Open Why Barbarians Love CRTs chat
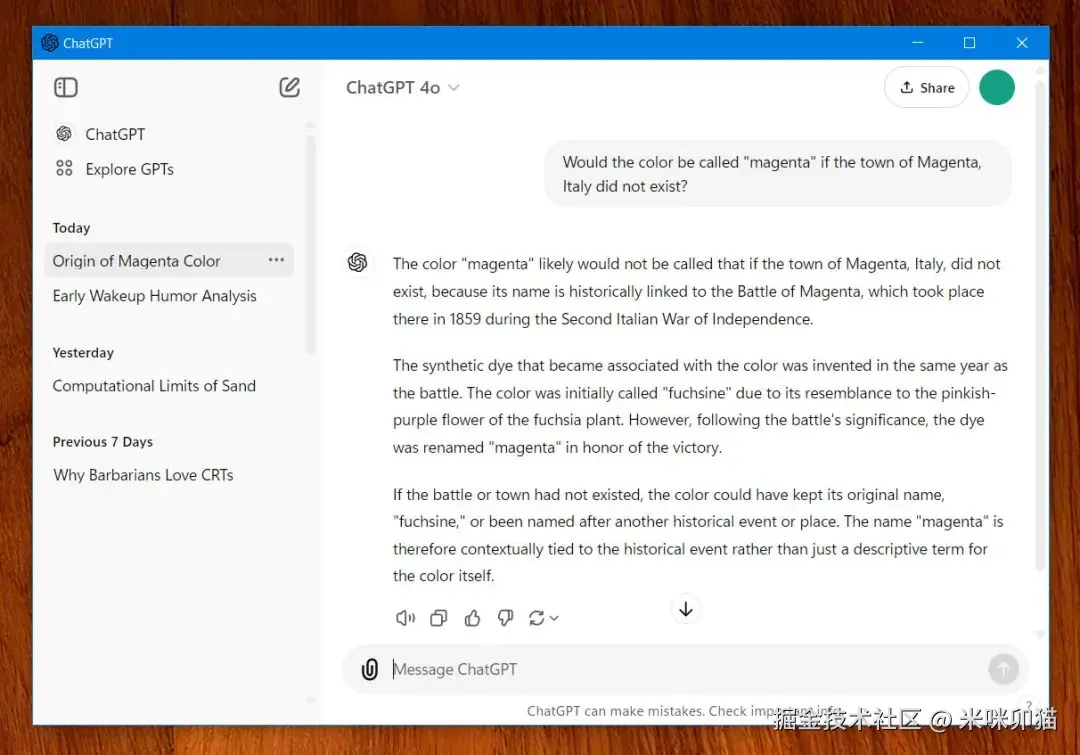Image resolution: width=1080 pixels, height=755 pixels. [143, 475]
